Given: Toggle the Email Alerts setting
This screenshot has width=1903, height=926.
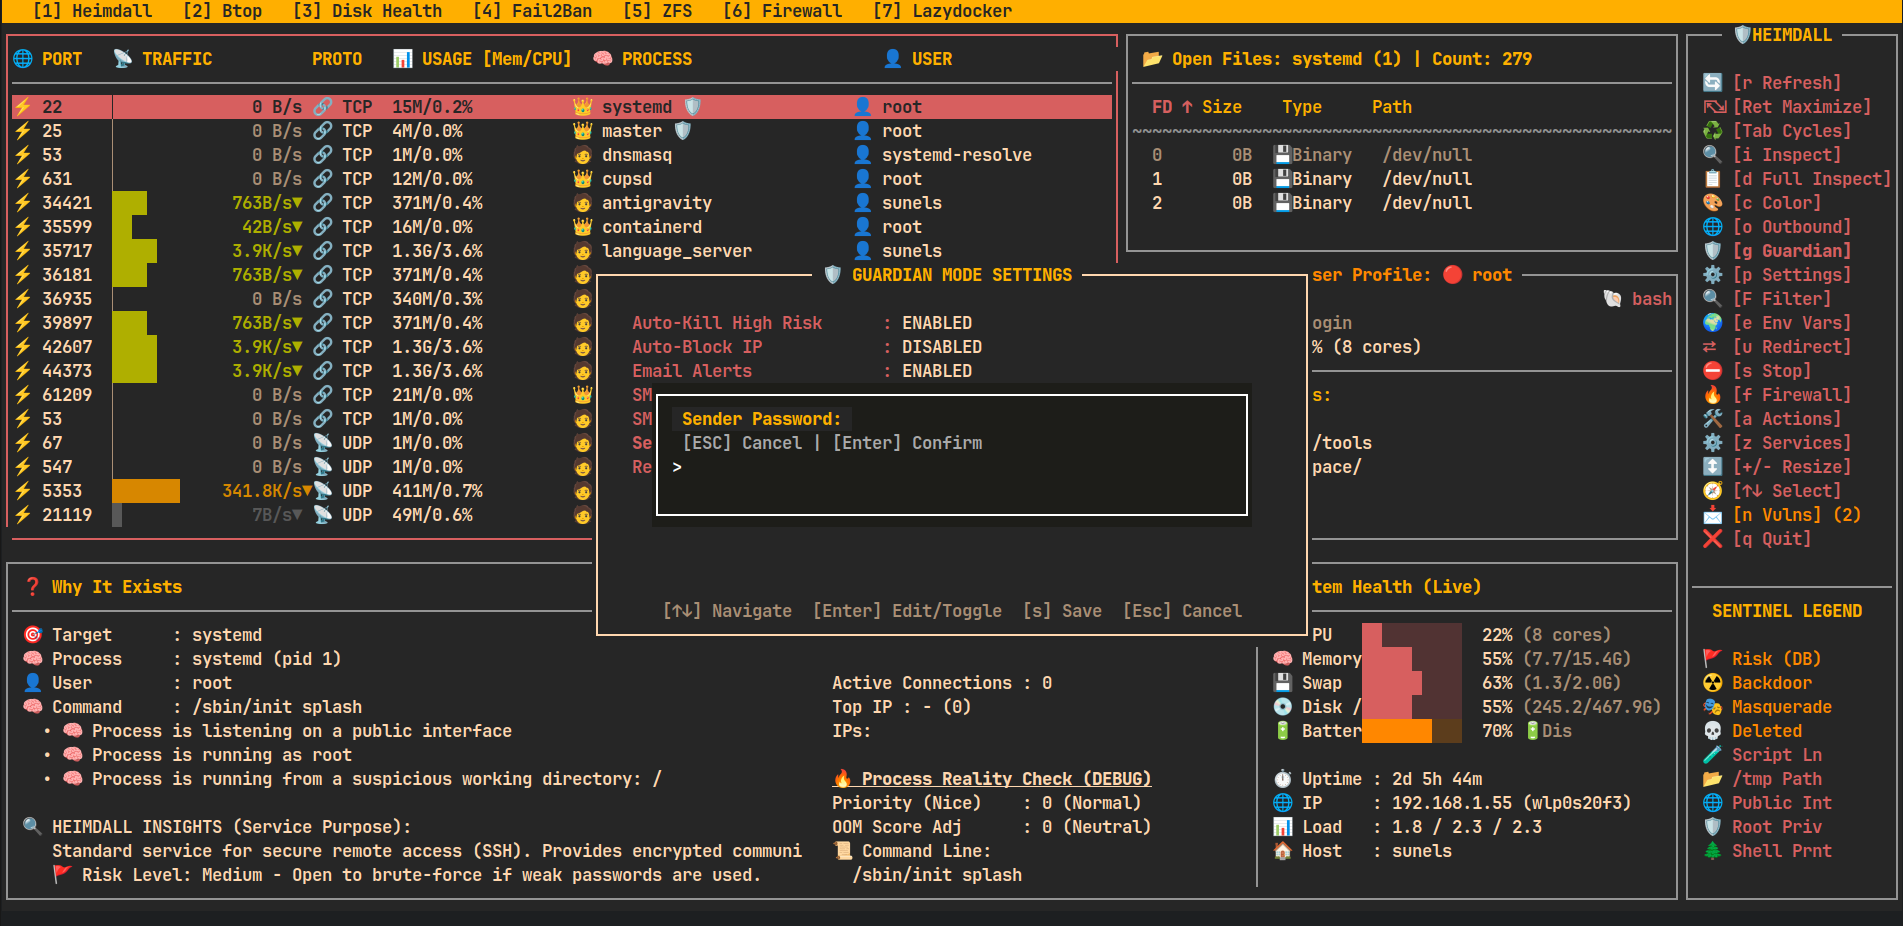Looking at the screenshot, I should point(802,371).
